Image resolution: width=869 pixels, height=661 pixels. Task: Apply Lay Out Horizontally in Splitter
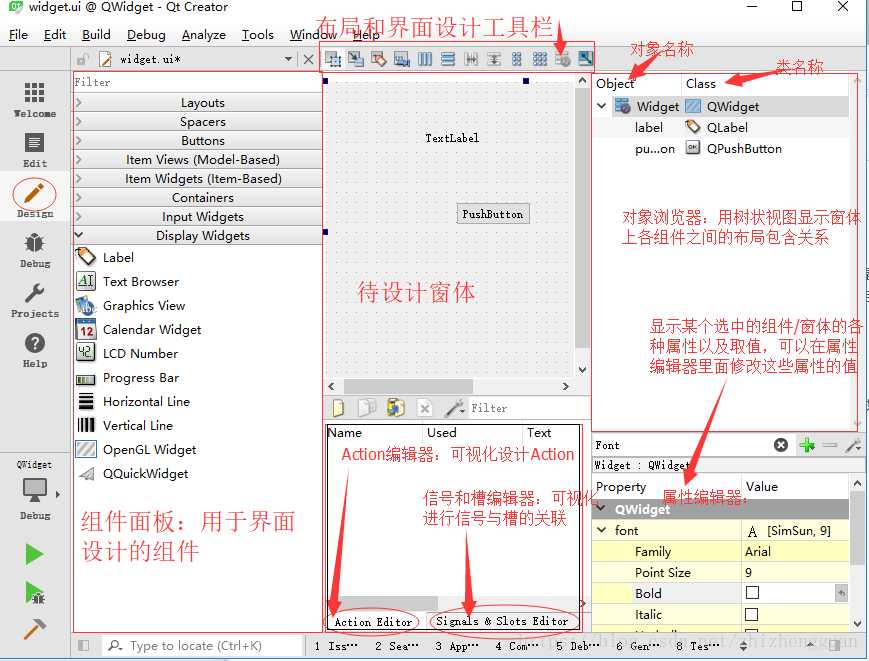pos(471,59)
